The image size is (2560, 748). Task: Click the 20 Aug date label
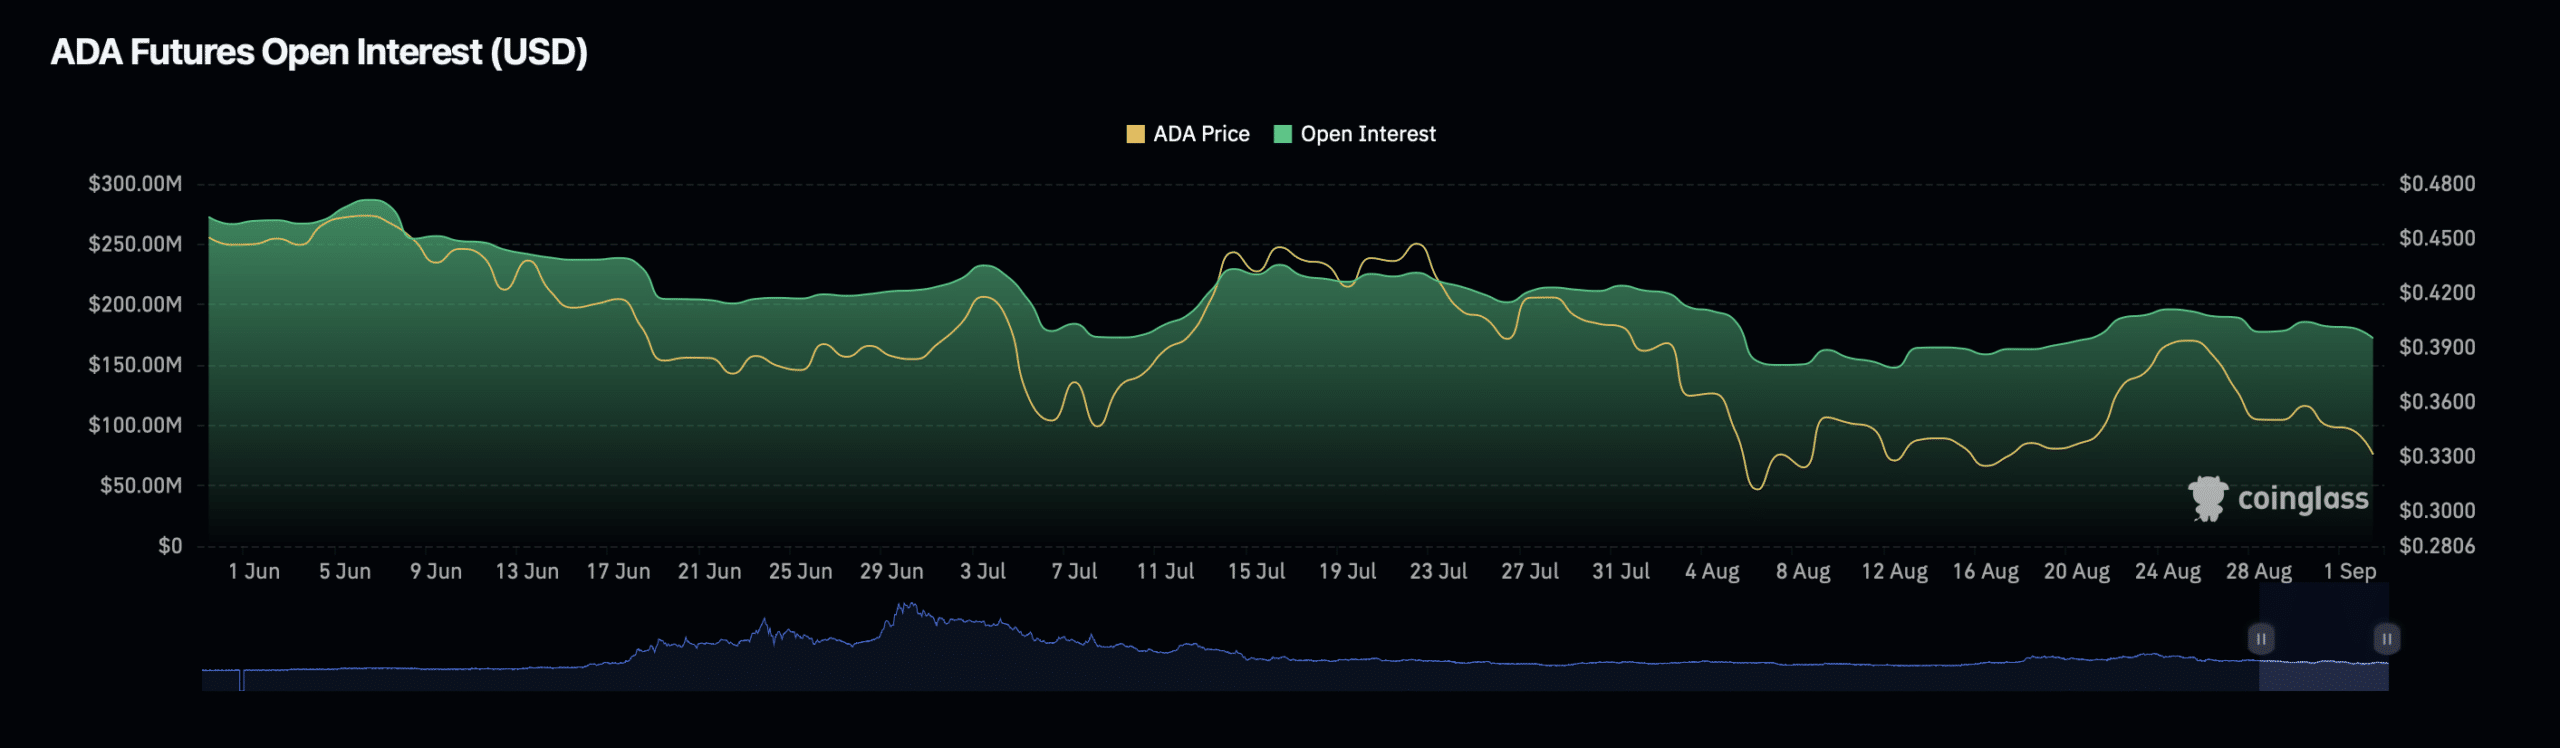pyautogui.click(x=2076, y=571)
